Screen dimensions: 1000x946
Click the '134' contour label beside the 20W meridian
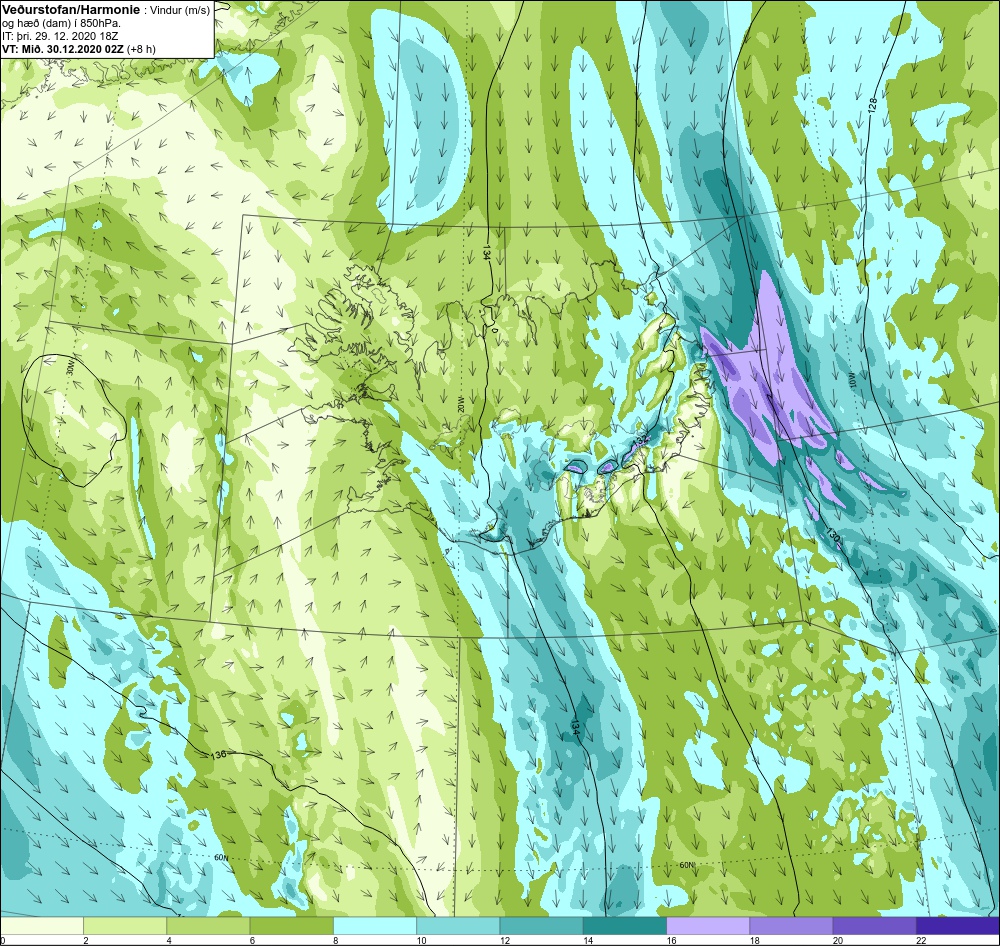pos(487,251)
